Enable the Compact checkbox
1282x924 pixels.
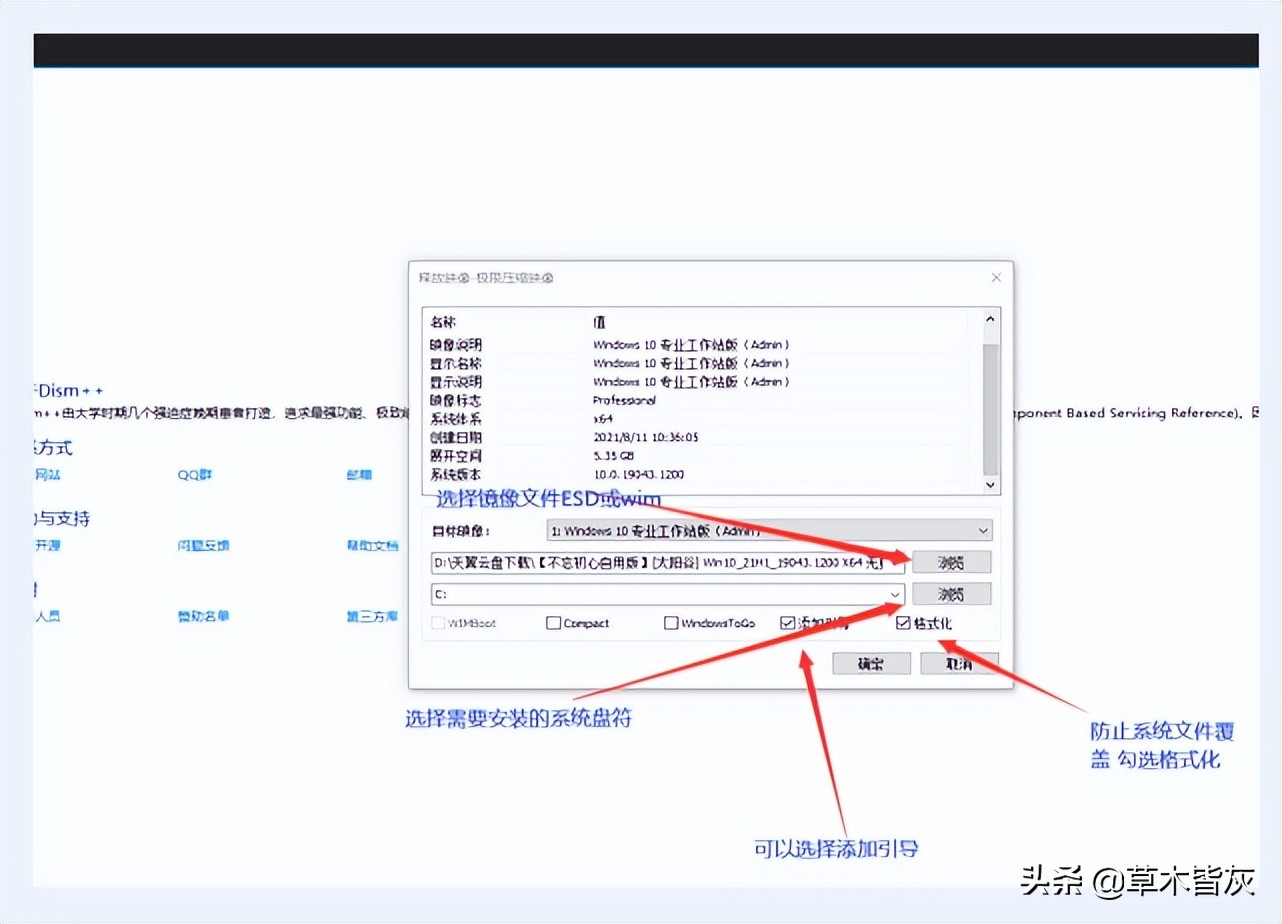pyautogui.click(x=553, y=622)
